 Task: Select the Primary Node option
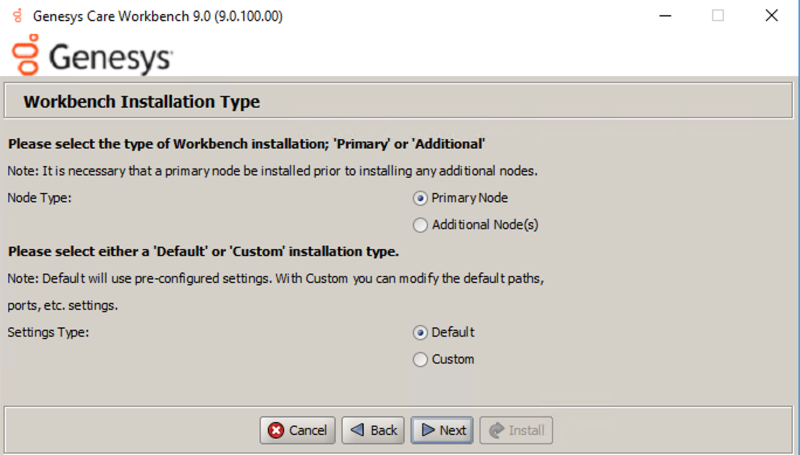pos(421,198)
